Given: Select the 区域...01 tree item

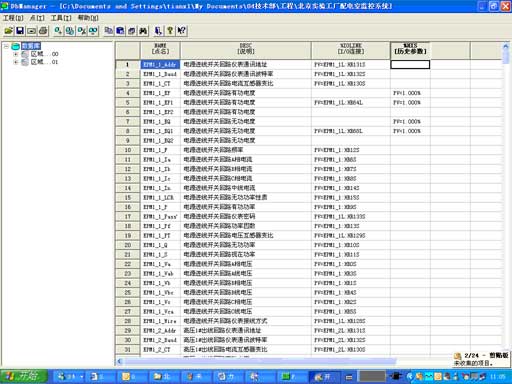Looking at the screenshot, I should click(x=44, y=62).
